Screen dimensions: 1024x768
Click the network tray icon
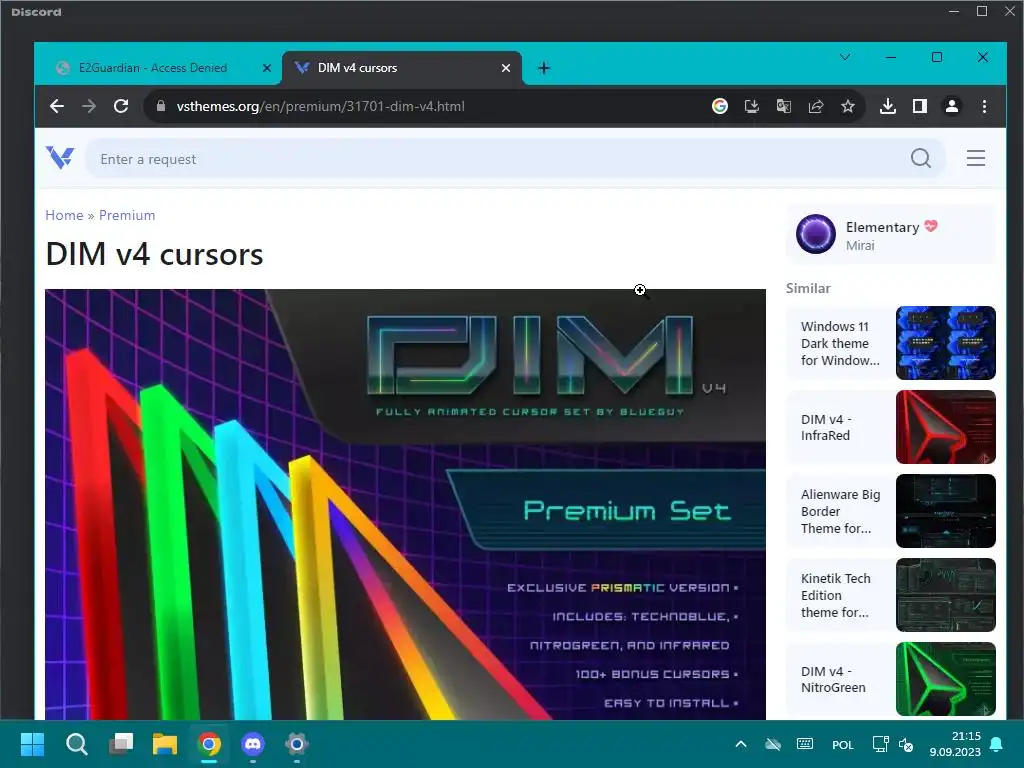click(880, 744)
